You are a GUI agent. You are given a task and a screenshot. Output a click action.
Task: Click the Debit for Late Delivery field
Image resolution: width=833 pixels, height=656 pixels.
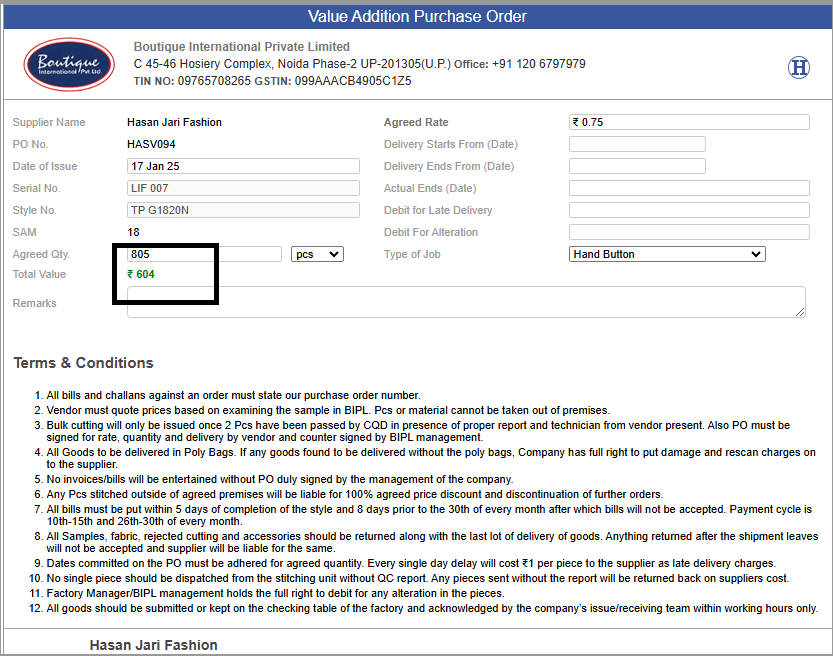[x=689, y=210]
